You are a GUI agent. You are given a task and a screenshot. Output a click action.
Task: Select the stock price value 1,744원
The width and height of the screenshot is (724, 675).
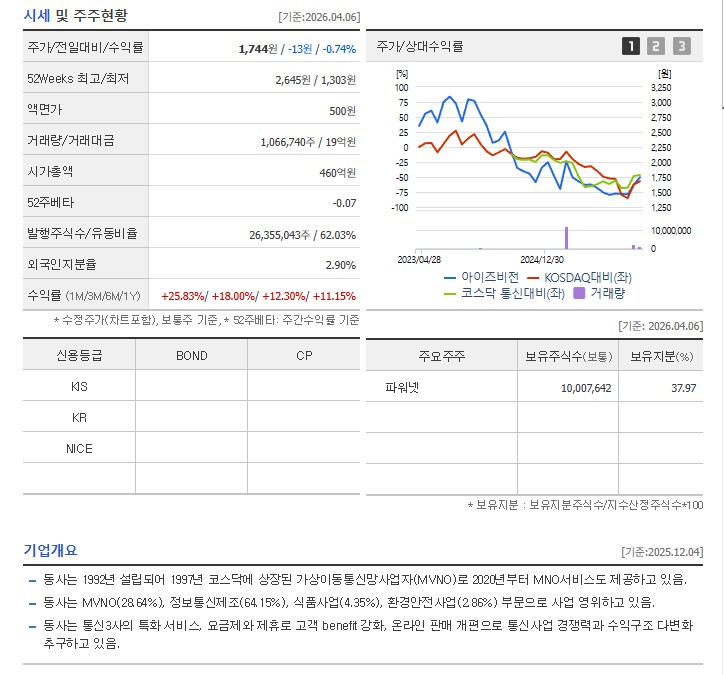click(258, 49)
